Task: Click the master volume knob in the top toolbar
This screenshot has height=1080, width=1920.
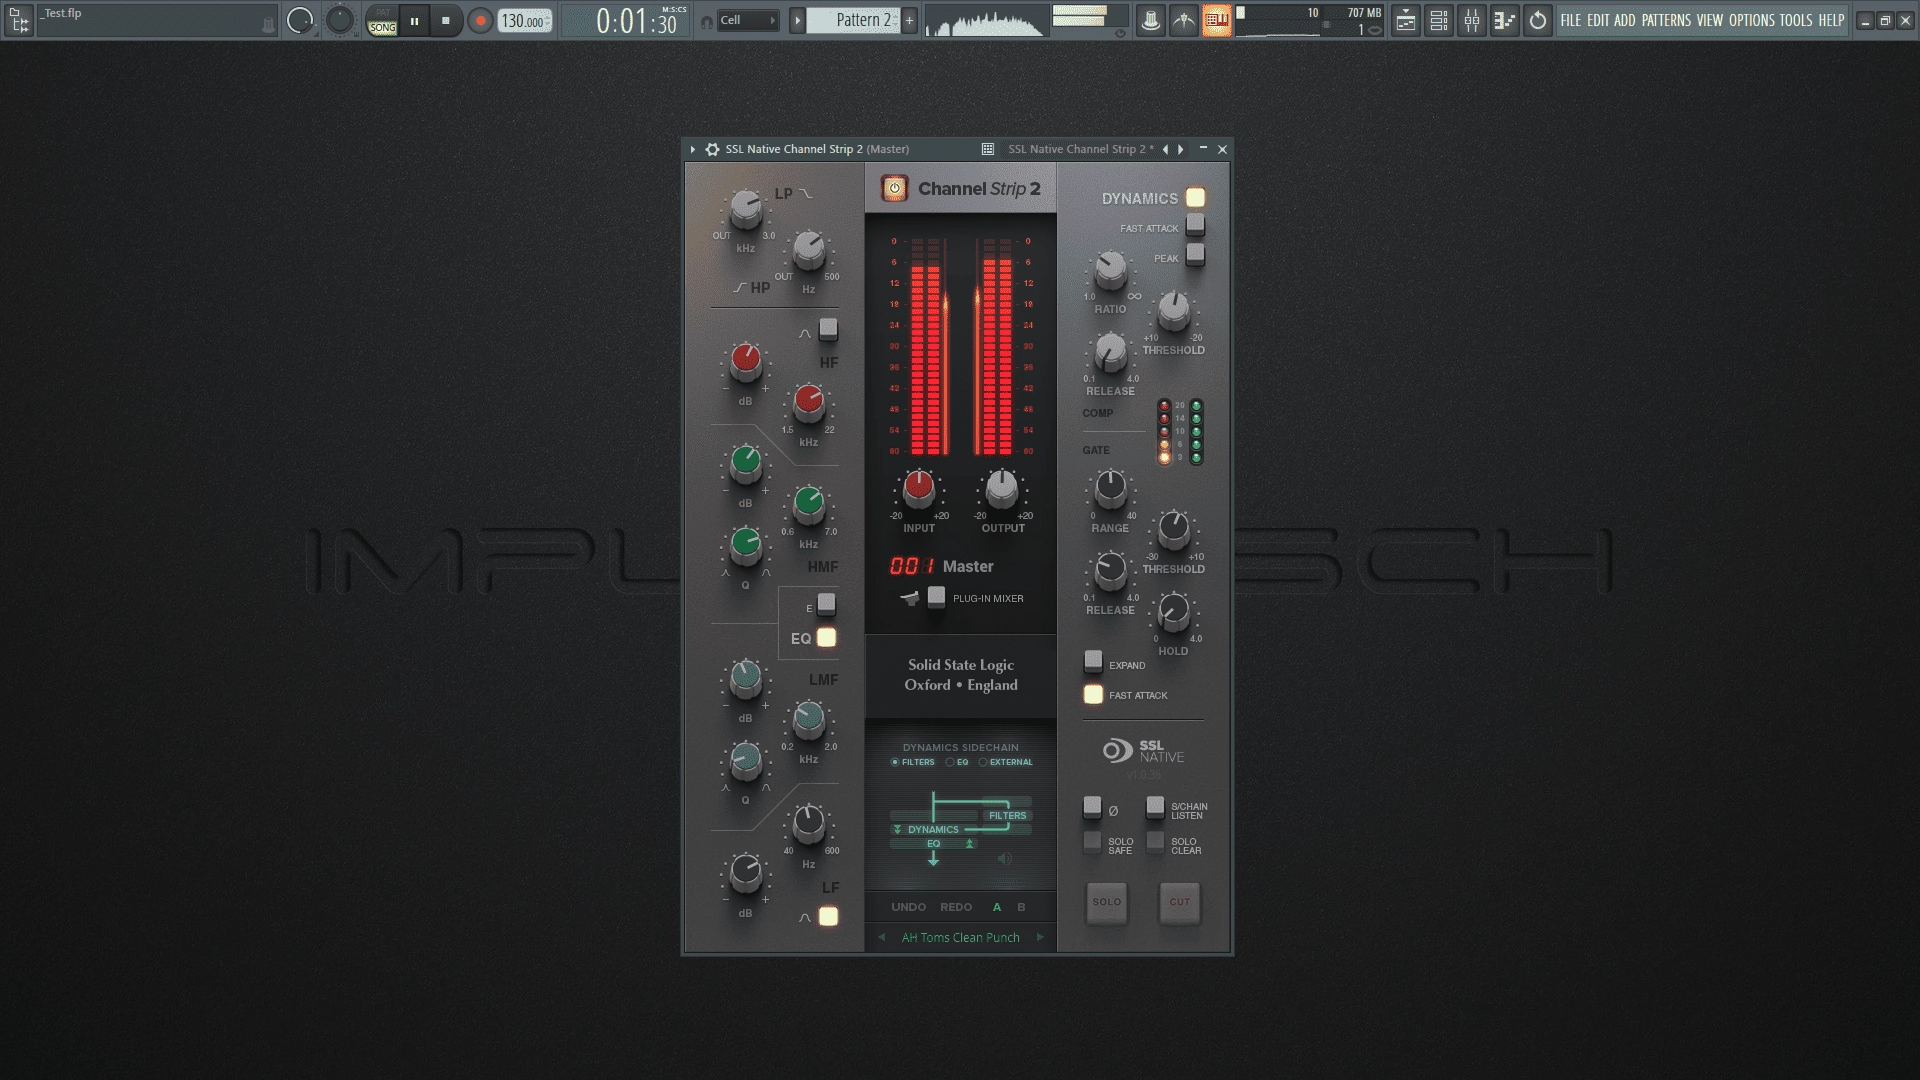Action: click(x=299, y=20)
